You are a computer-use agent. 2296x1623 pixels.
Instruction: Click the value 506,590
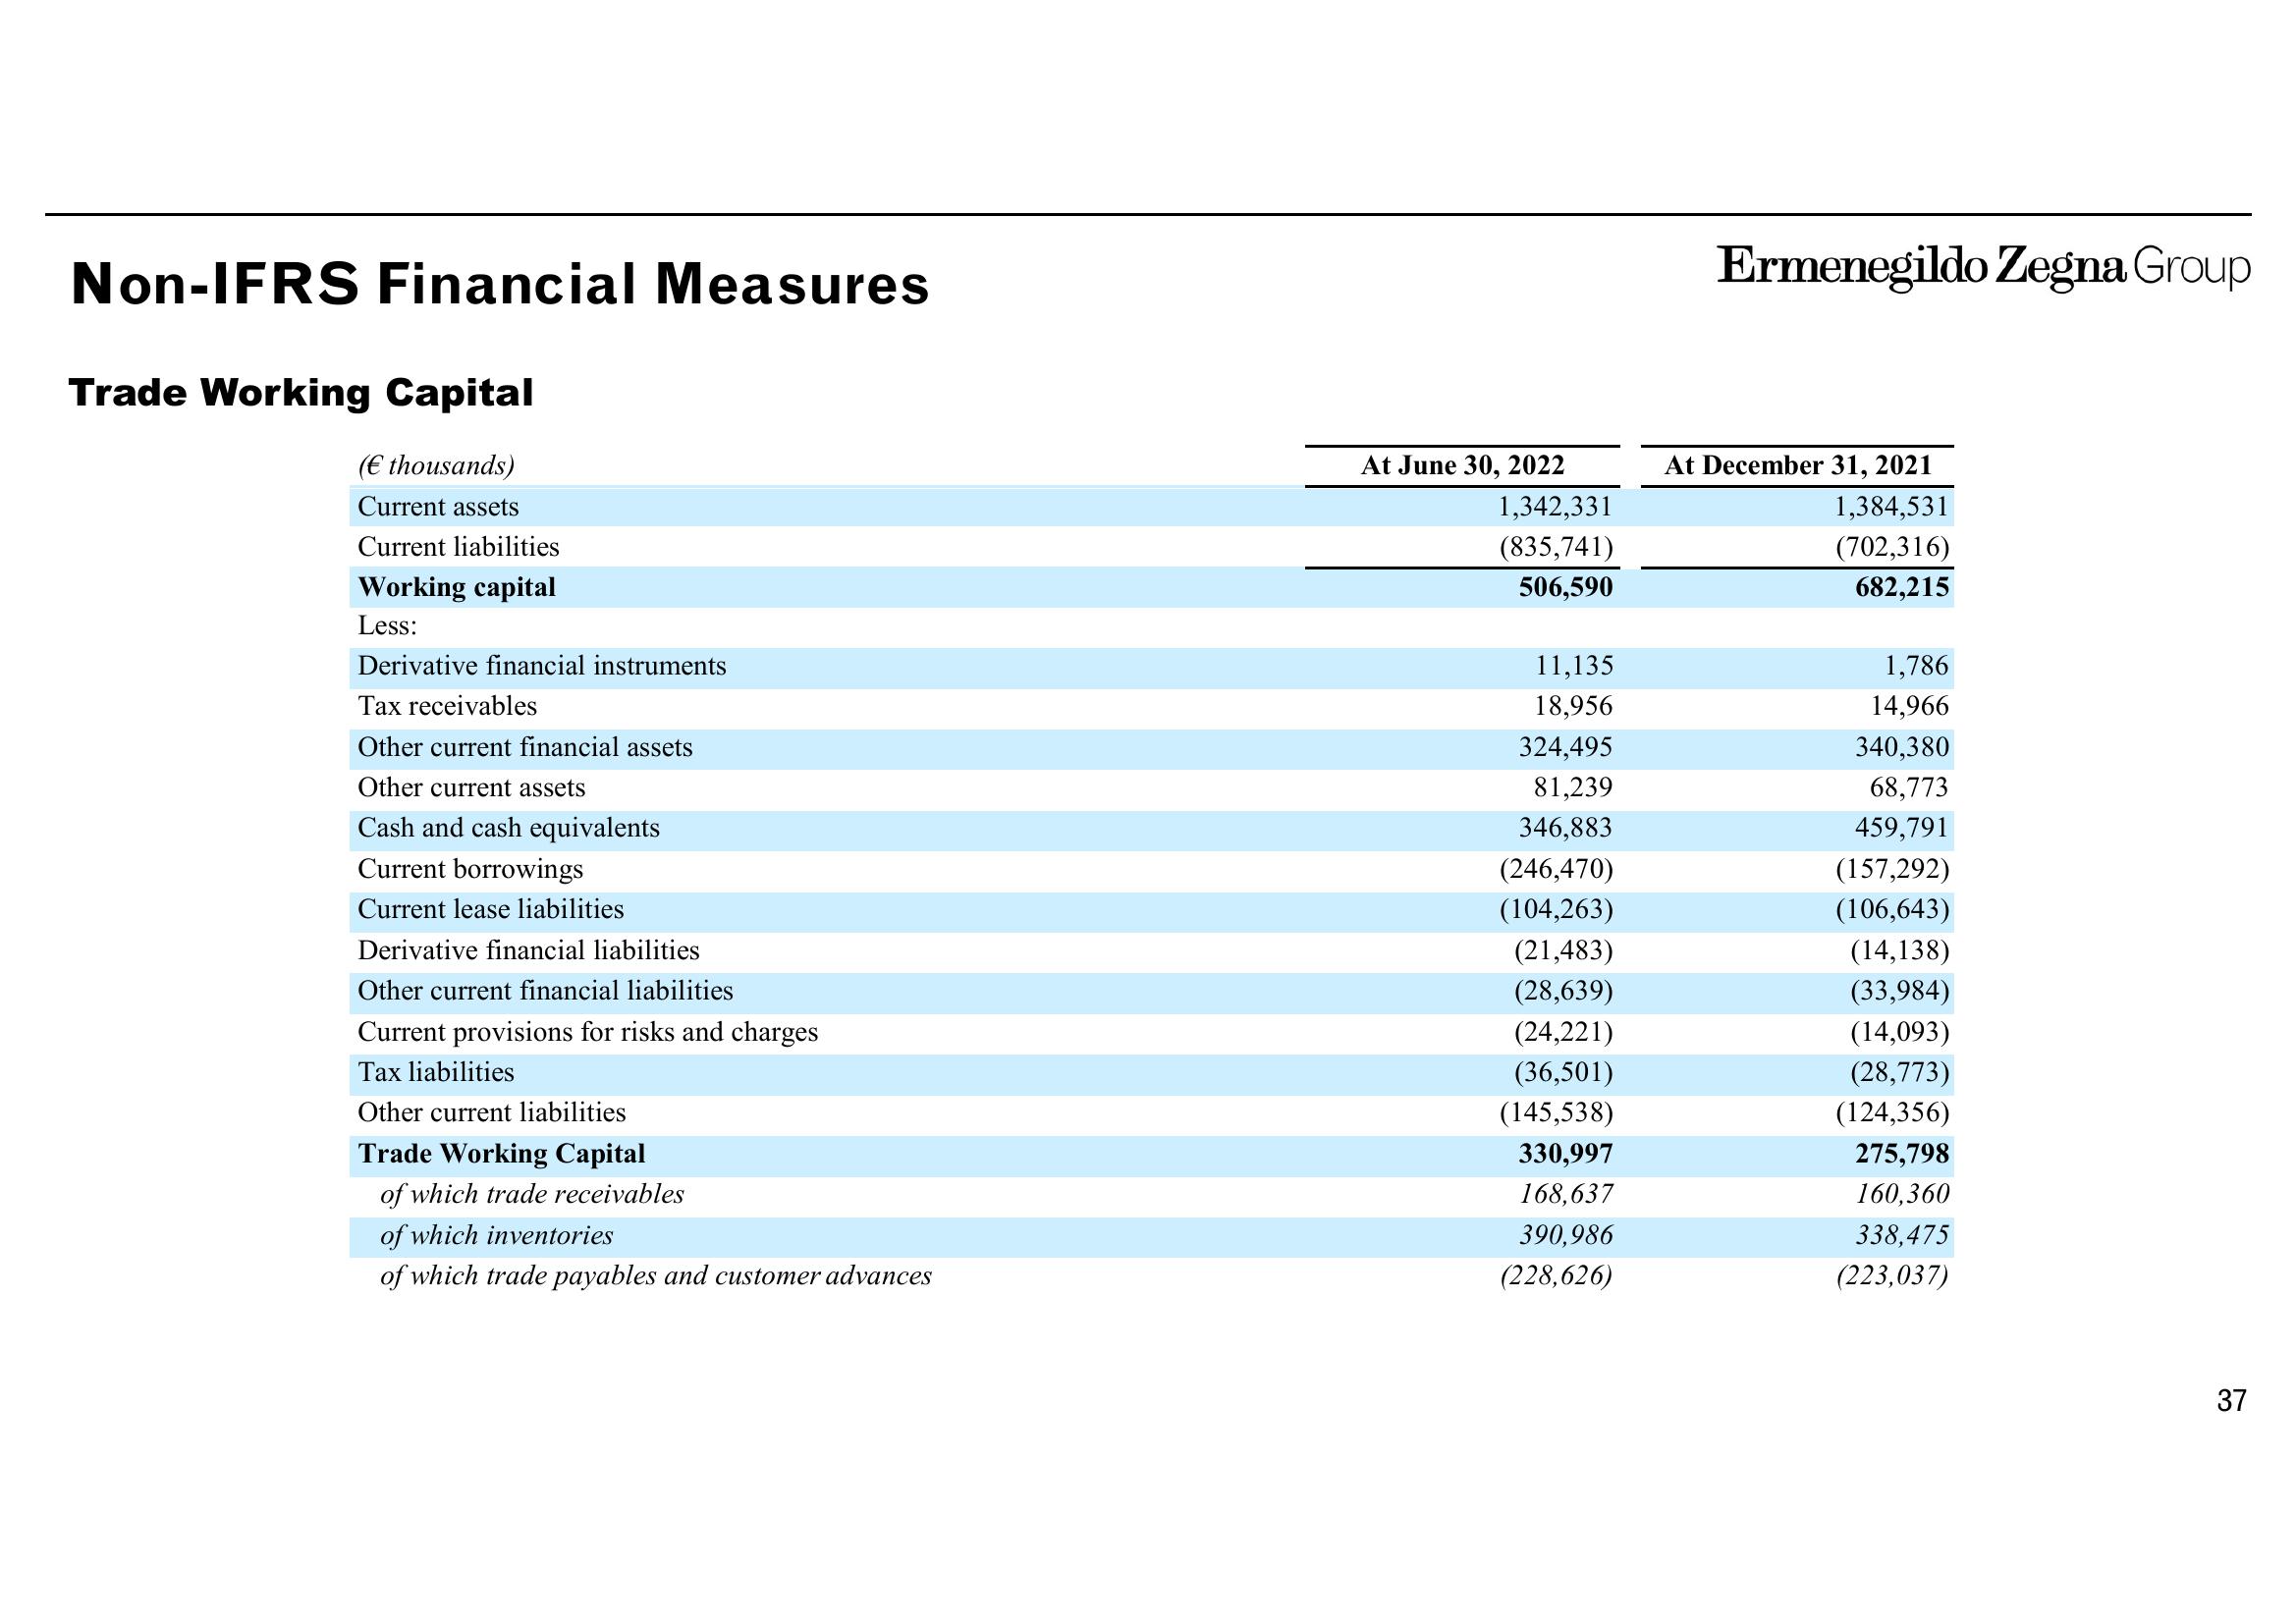point(1566,587)
